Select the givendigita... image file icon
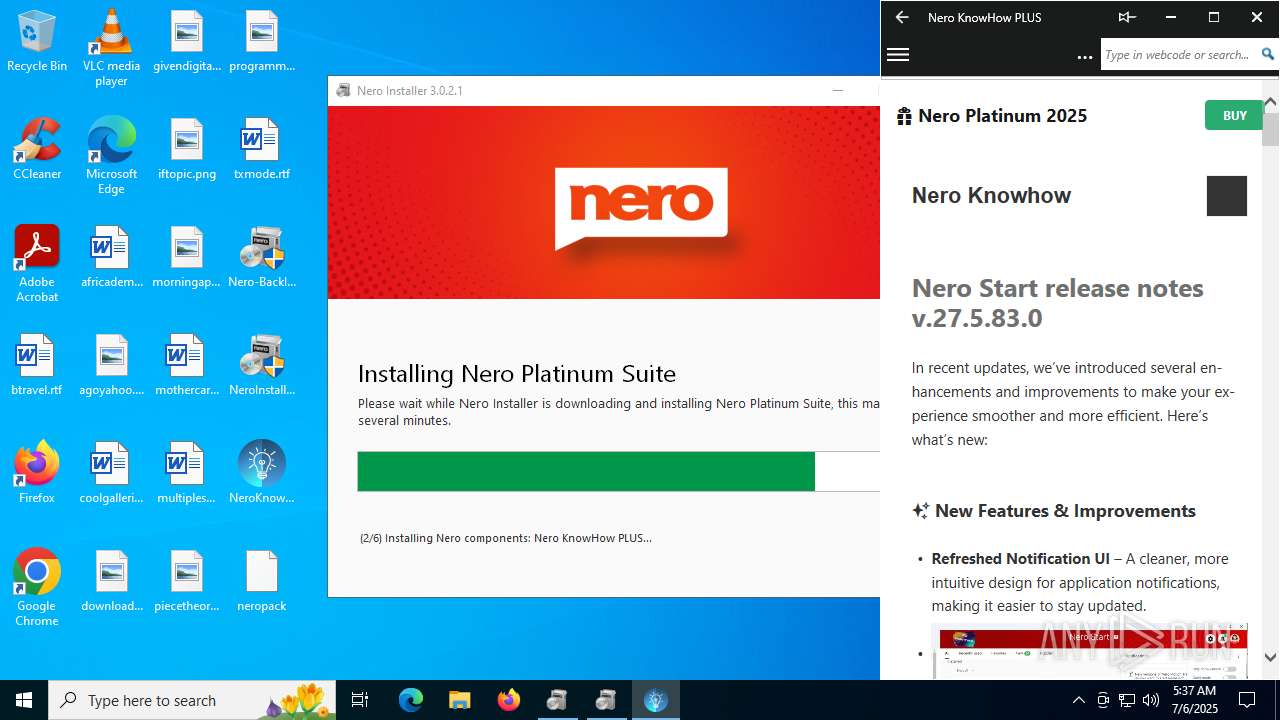Image resolution: width=1280 pixels, height=720 pixels. [x=187, y=41]
